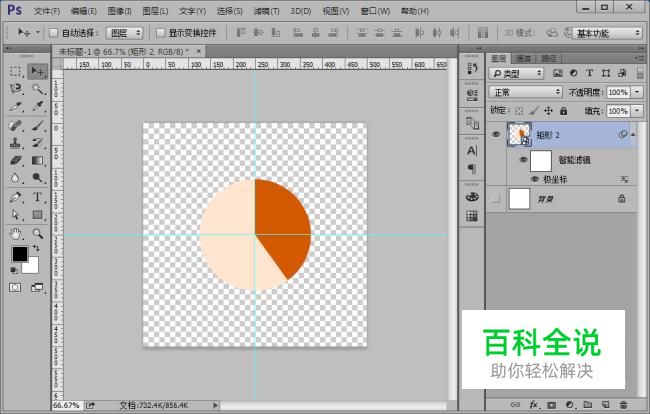
Task: Select the Eyedropper tool
Action: [x=37, y=107]
